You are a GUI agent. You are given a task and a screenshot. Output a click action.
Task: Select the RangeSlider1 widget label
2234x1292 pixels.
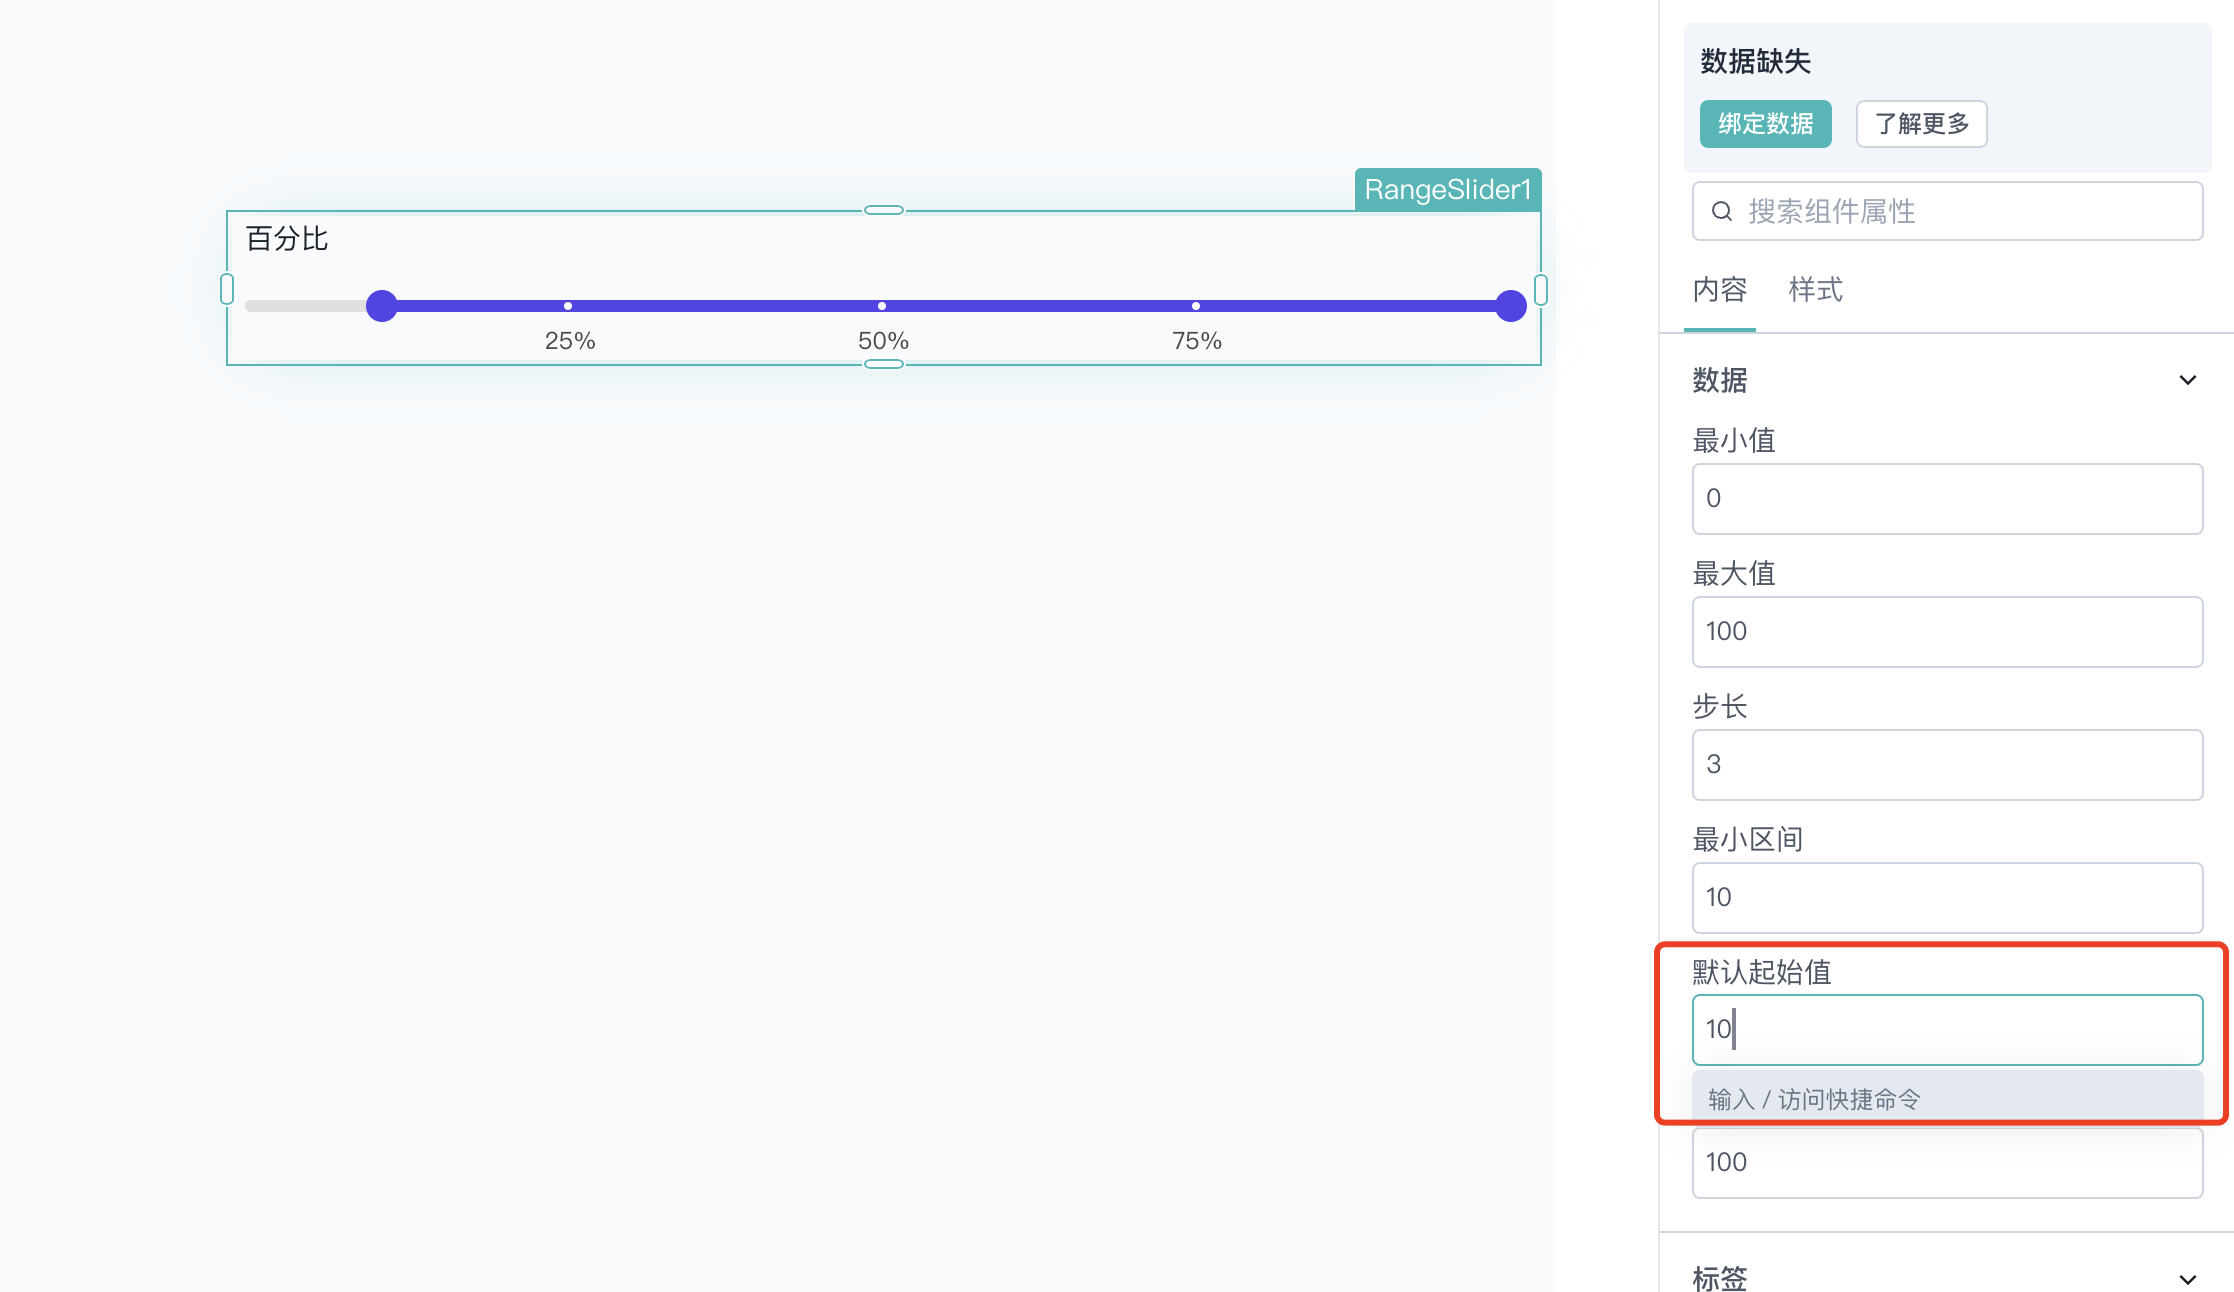click(x=1447, y=189)
